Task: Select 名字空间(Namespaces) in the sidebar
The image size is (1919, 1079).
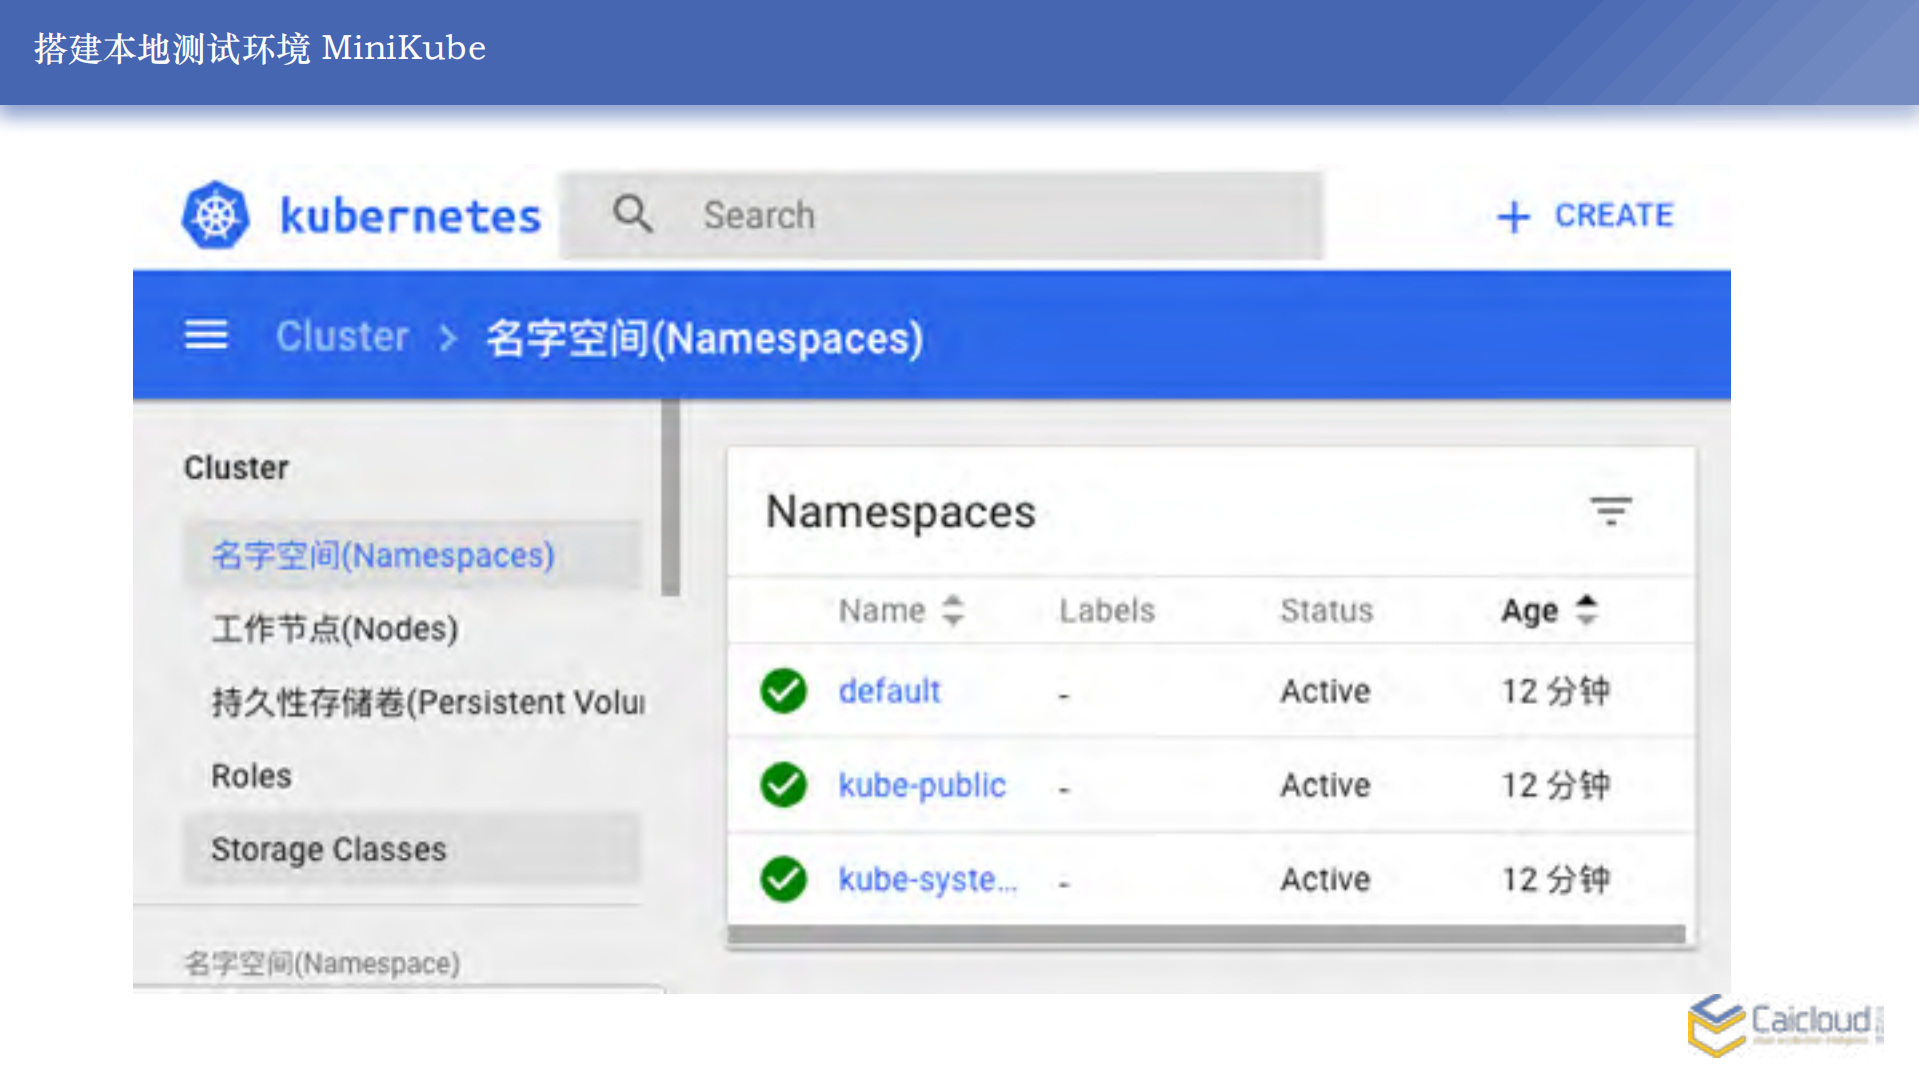Action: pos(383,556)
